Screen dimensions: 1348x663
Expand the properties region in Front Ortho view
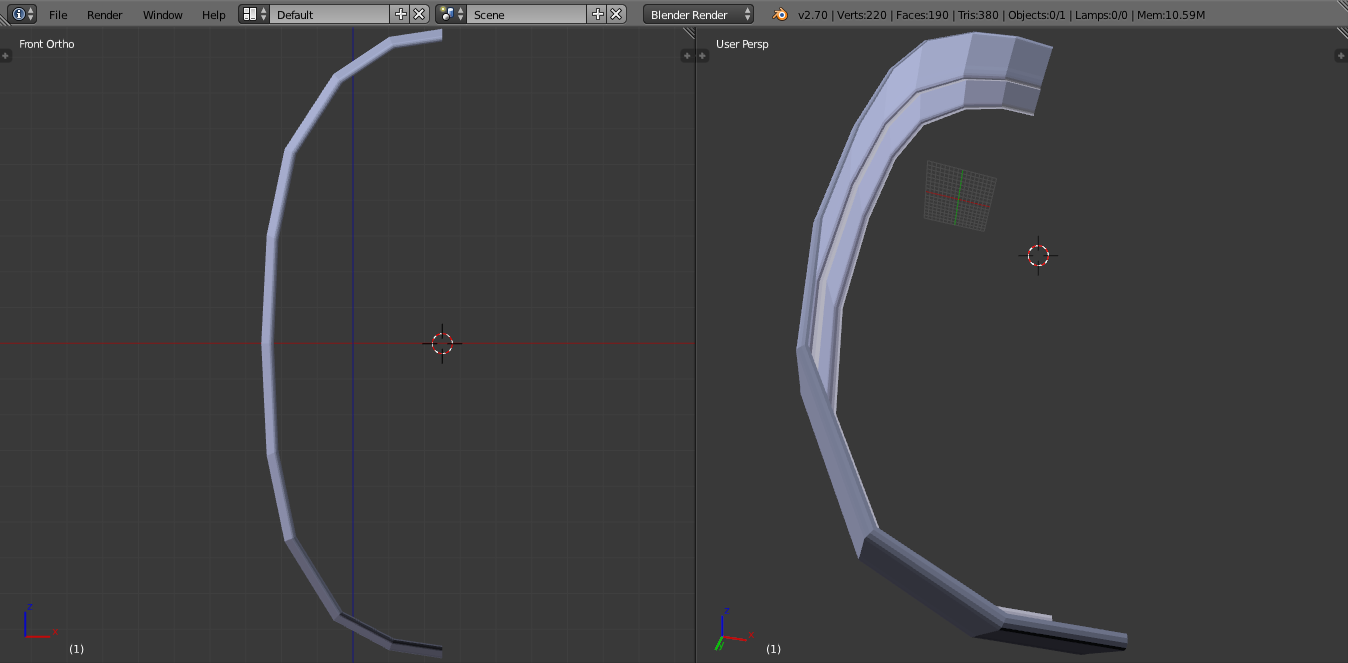pyautogui.click(x=687, y=56)
